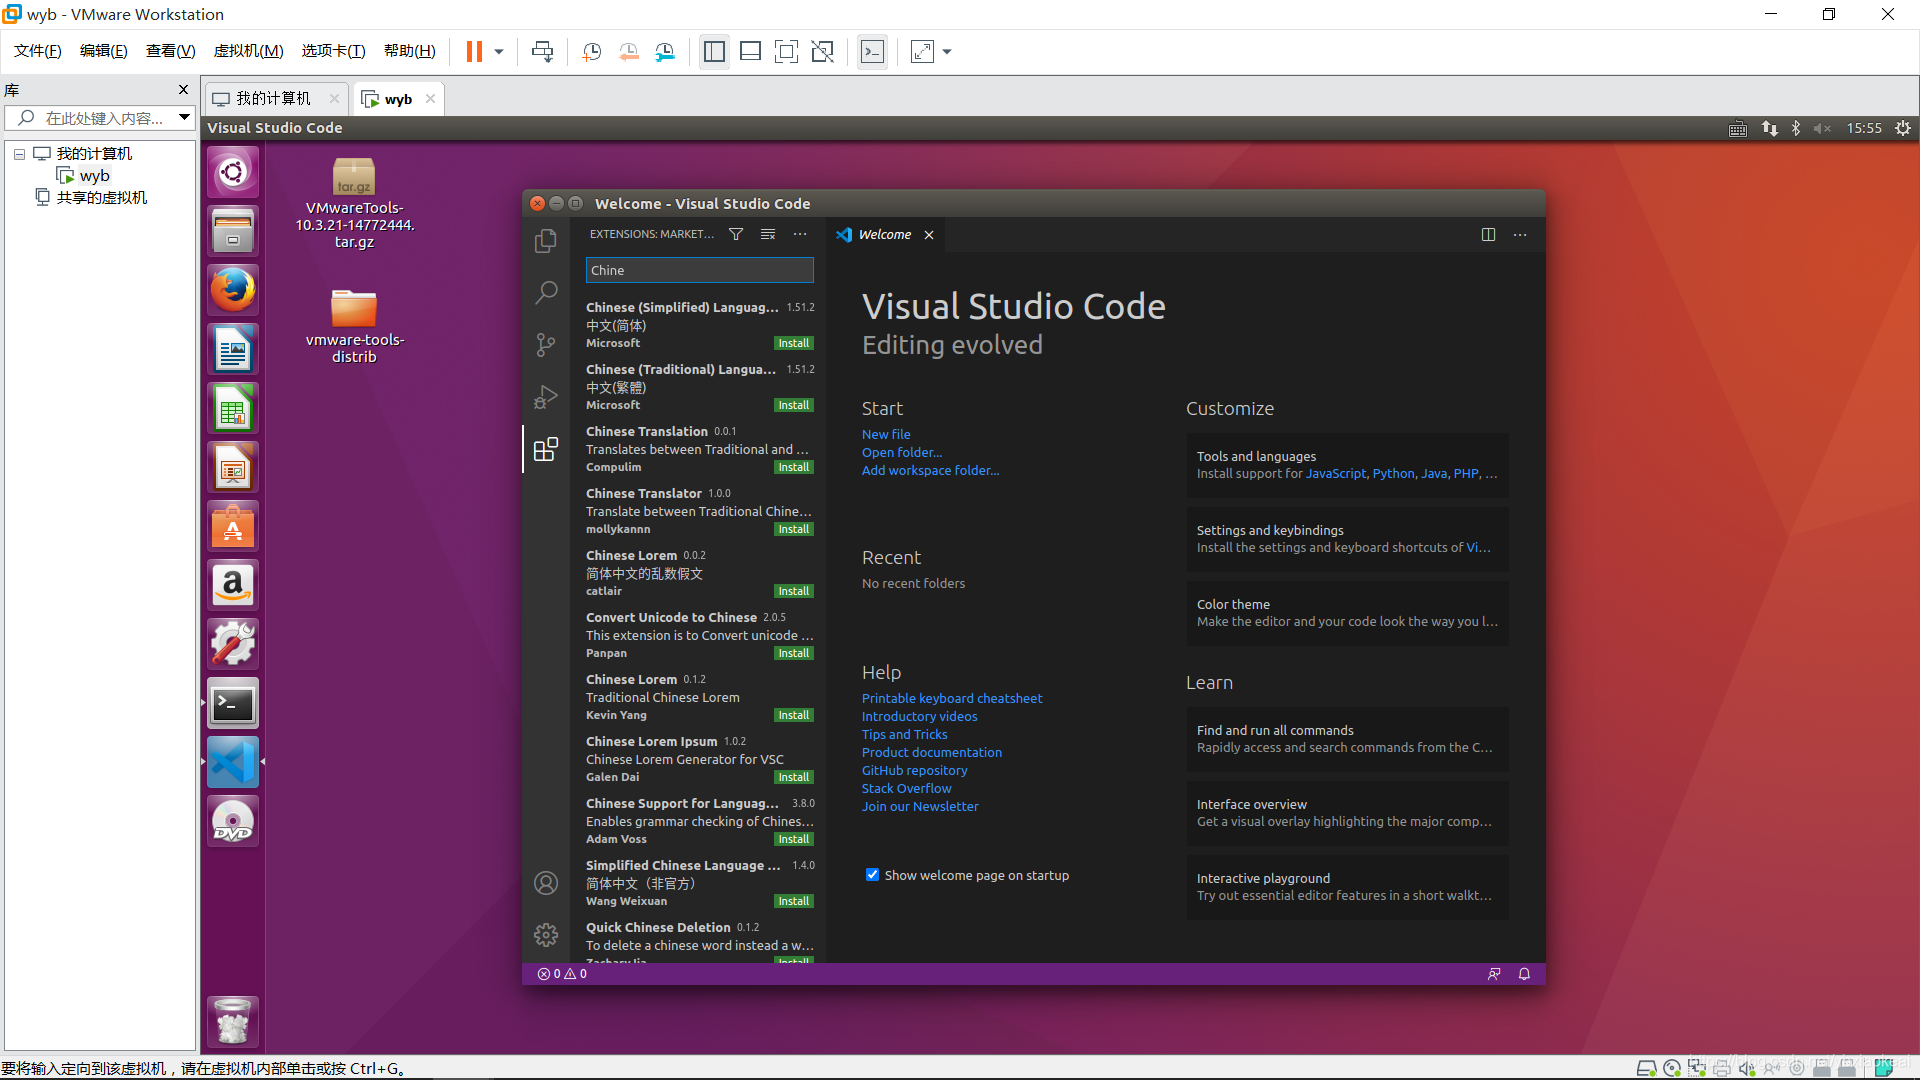Switch to the 我的计算机 tab
Image resolution: width=1920 pixels, height=1080 pixels.
point(273,98)
